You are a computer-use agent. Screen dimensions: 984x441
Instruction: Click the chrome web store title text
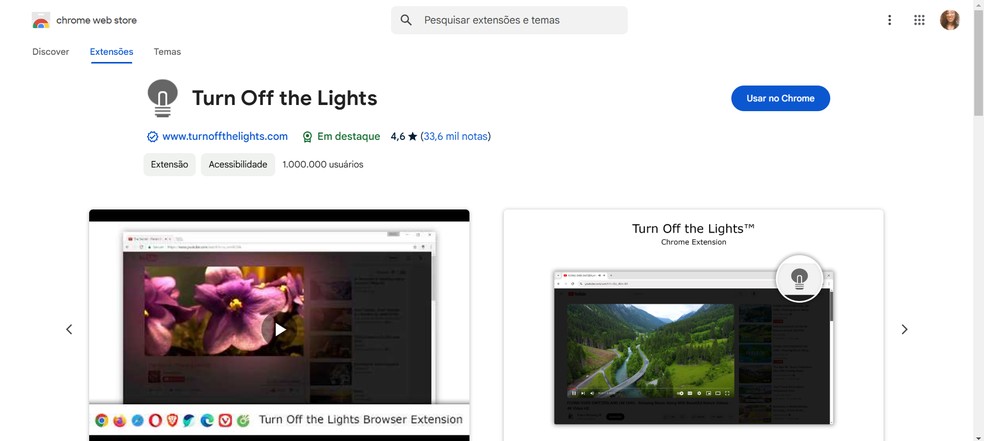coord(97,20)
